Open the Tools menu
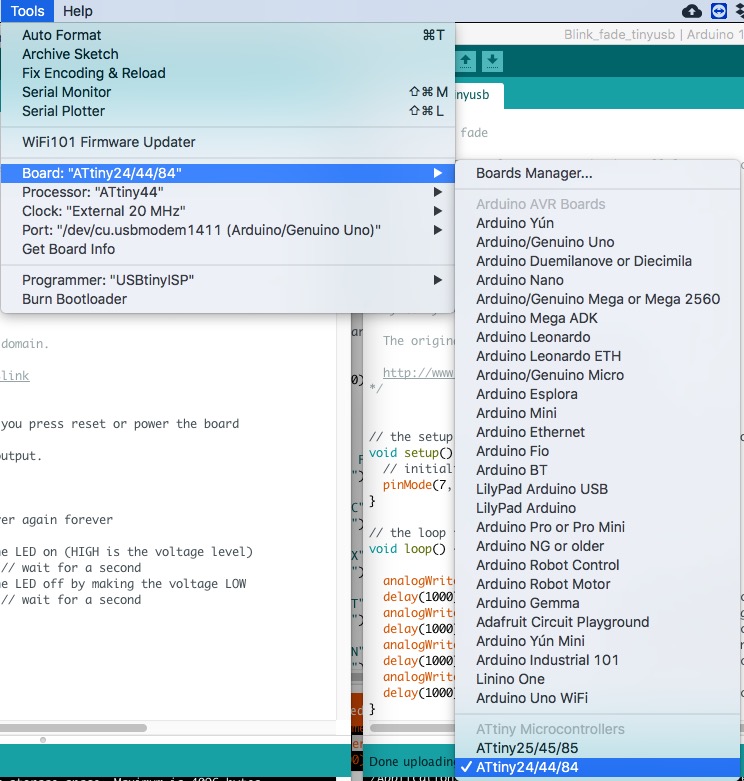744x781 pixels. [x=27, y=11]
